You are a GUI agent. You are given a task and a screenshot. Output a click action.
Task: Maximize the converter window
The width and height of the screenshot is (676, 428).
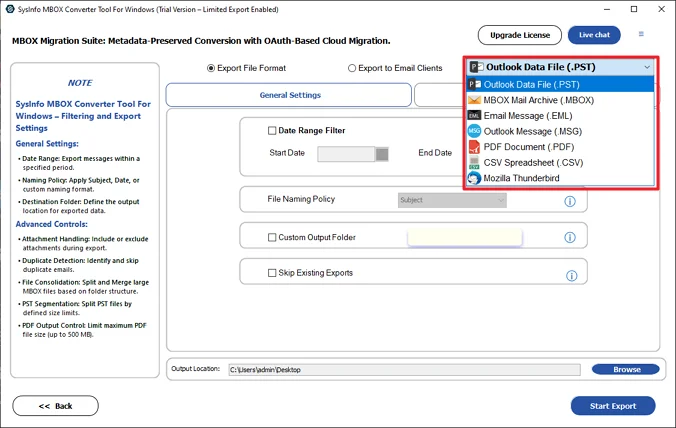(634, 9)
